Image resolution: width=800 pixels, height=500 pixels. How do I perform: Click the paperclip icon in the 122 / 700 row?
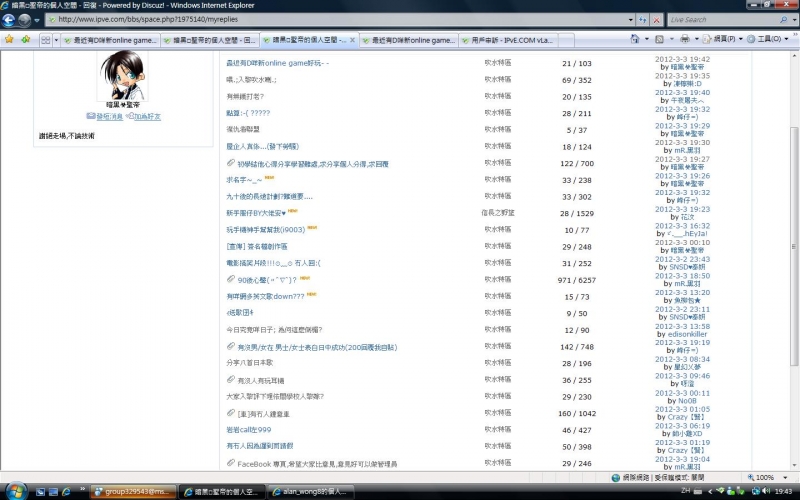pyautogui.click(x=231, y=163)
